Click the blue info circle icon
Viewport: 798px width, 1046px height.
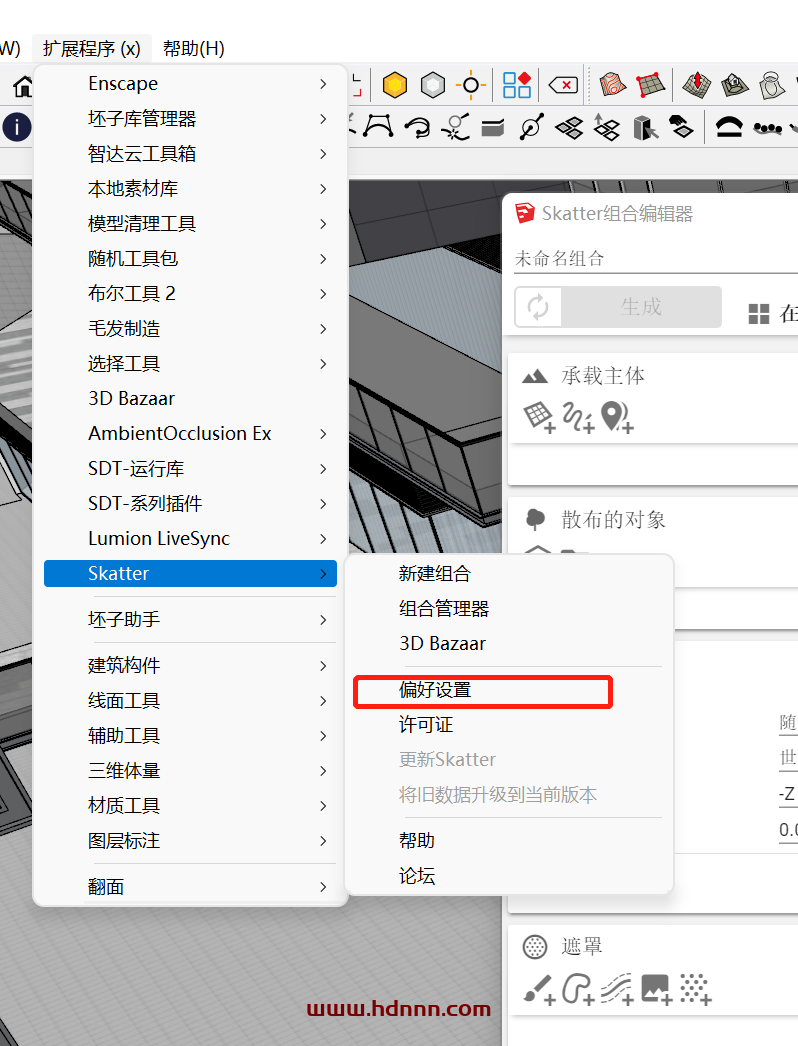click(x=17, y=127)
